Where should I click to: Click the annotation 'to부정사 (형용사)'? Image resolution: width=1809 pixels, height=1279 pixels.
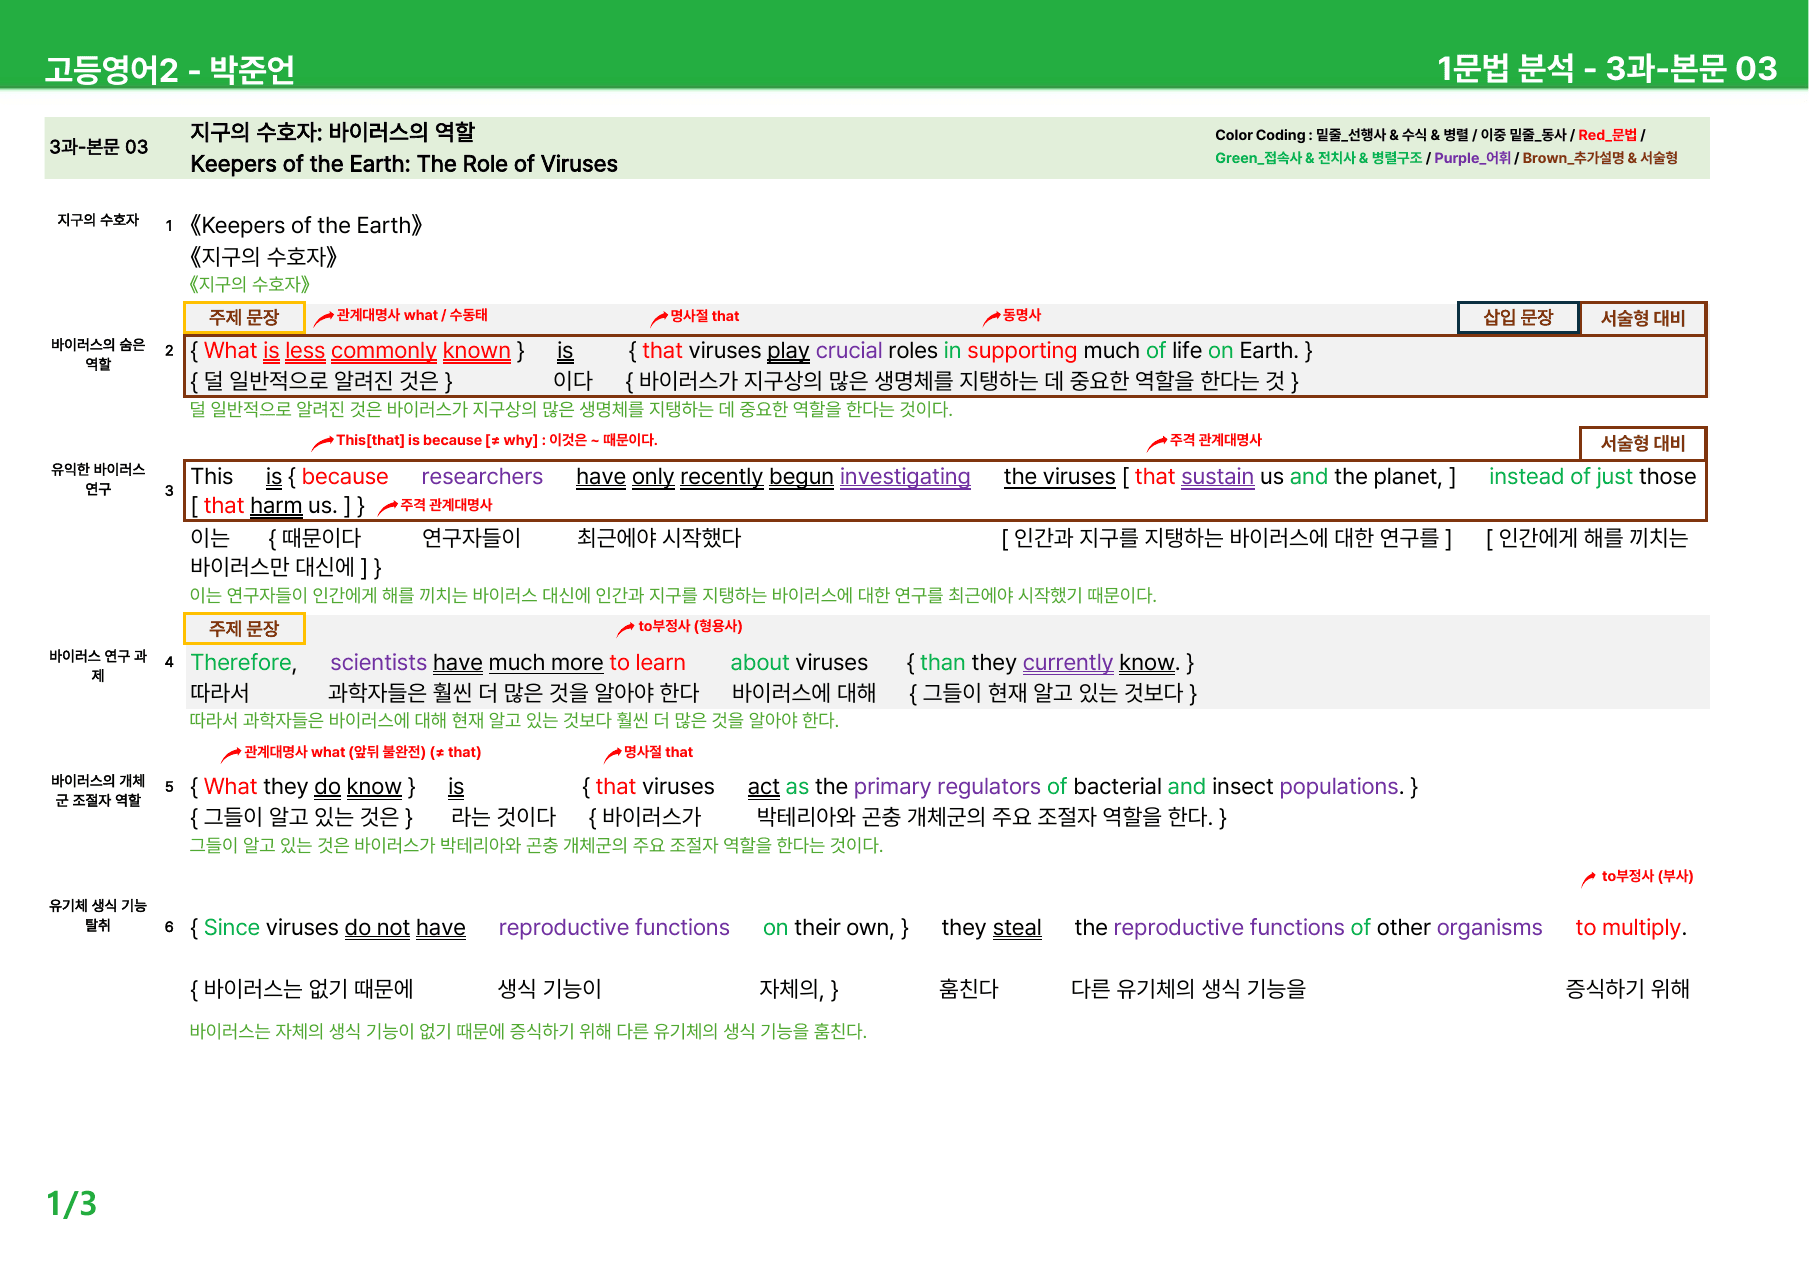coord(690,626)
